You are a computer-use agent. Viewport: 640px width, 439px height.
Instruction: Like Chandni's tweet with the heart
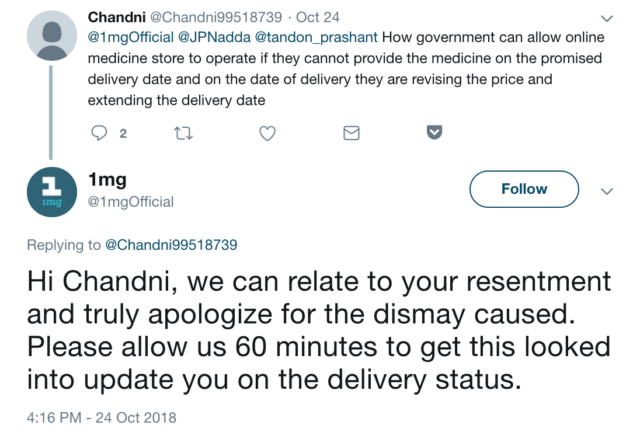tap(267, 132)
